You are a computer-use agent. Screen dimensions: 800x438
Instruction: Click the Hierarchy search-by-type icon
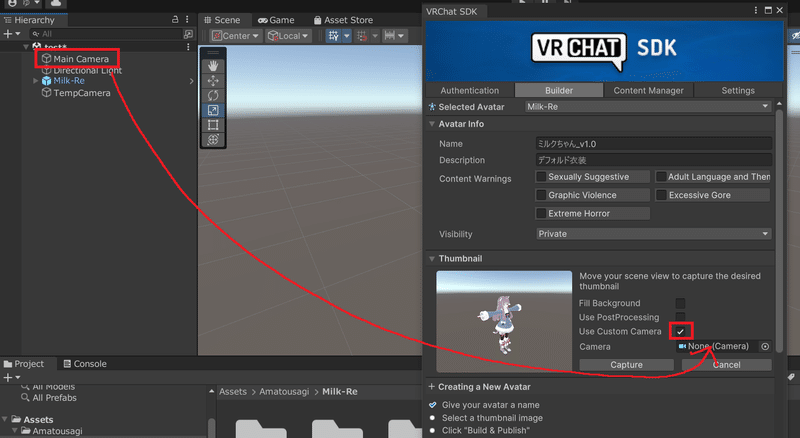[188, 34]
